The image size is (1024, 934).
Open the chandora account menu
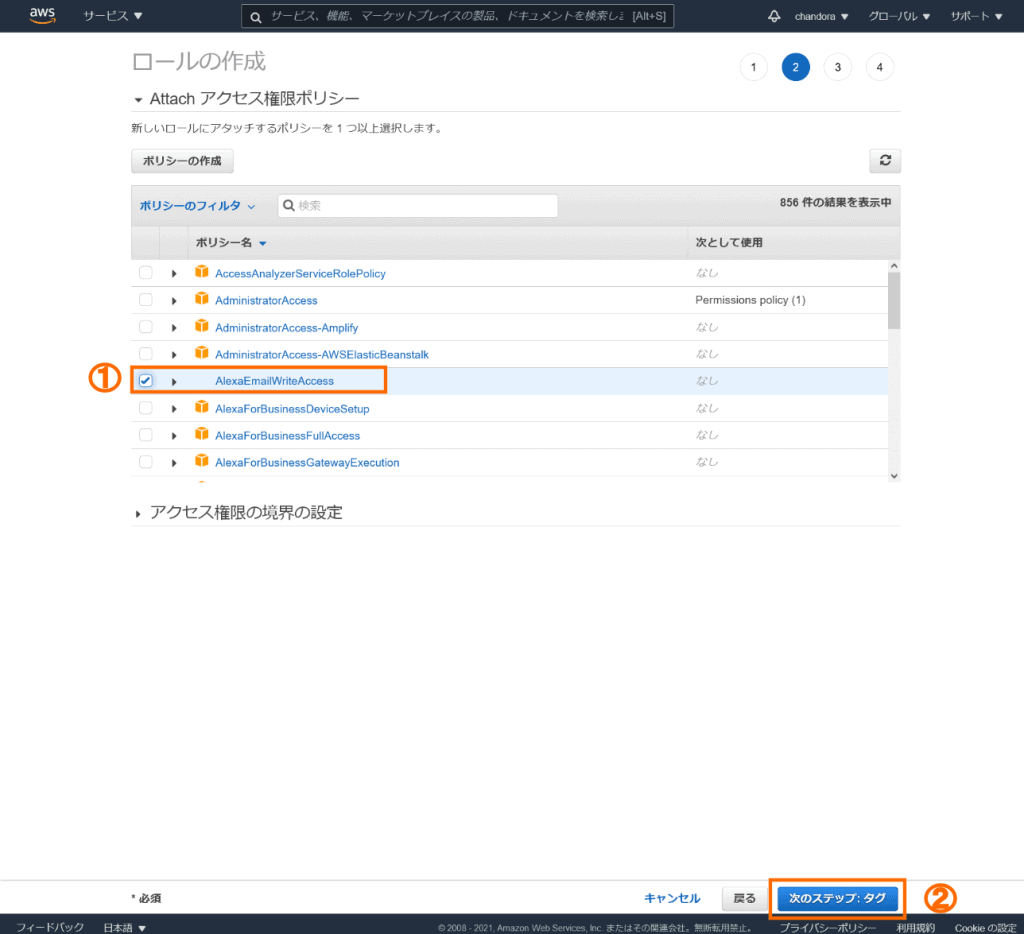click(x=821, y=16)
